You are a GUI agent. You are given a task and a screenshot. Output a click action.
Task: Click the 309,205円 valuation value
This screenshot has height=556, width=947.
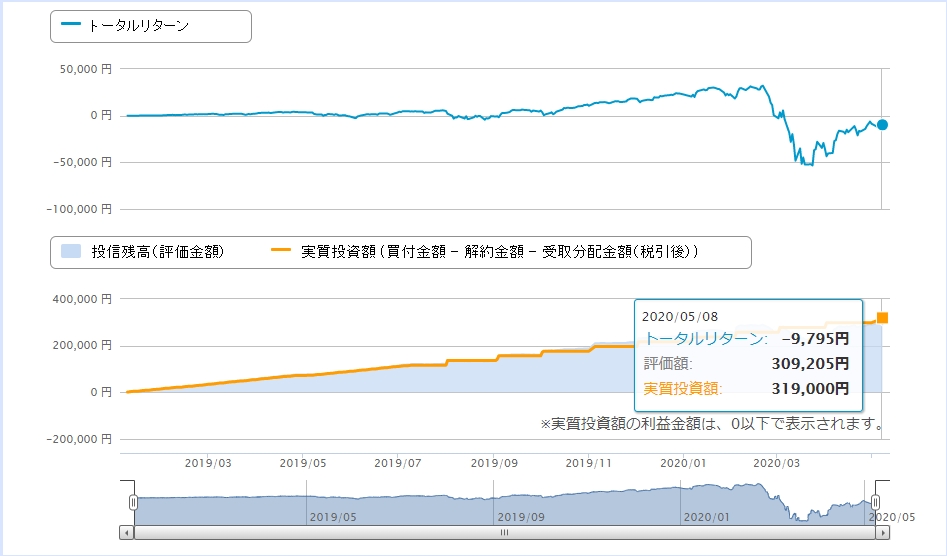810,363
